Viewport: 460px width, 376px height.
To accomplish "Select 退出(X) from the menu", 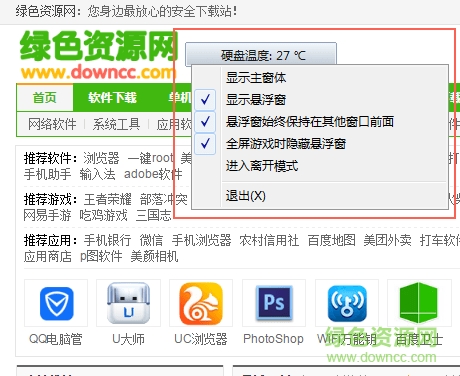I will tap(245, 196).
